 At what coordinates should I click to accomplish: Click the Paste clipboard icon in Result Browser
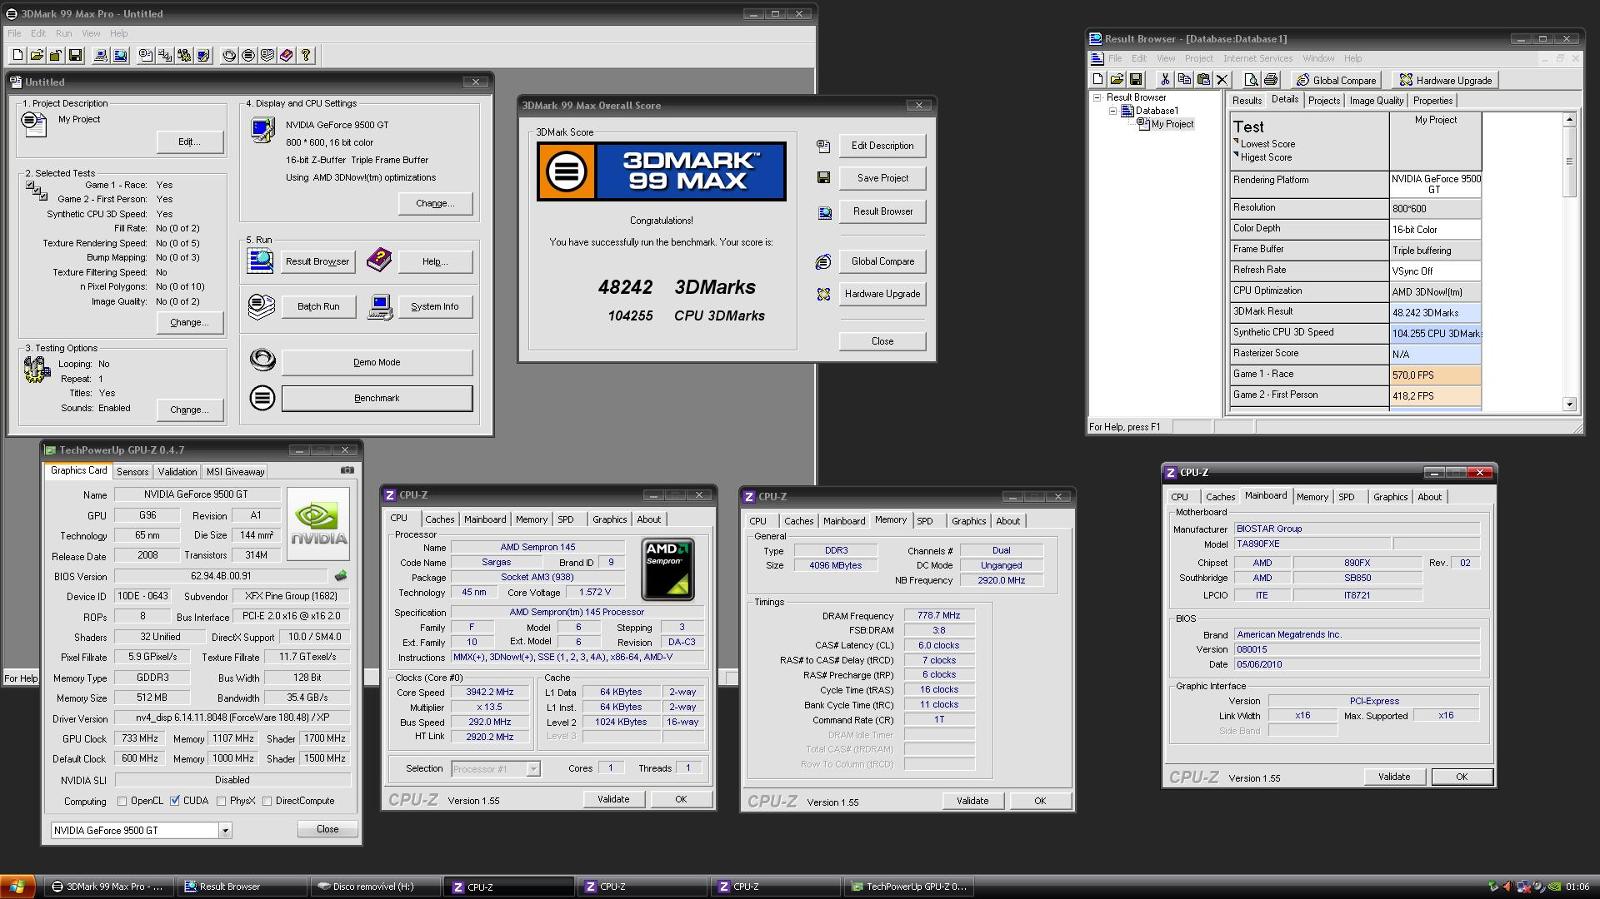tap(1203, 79)
